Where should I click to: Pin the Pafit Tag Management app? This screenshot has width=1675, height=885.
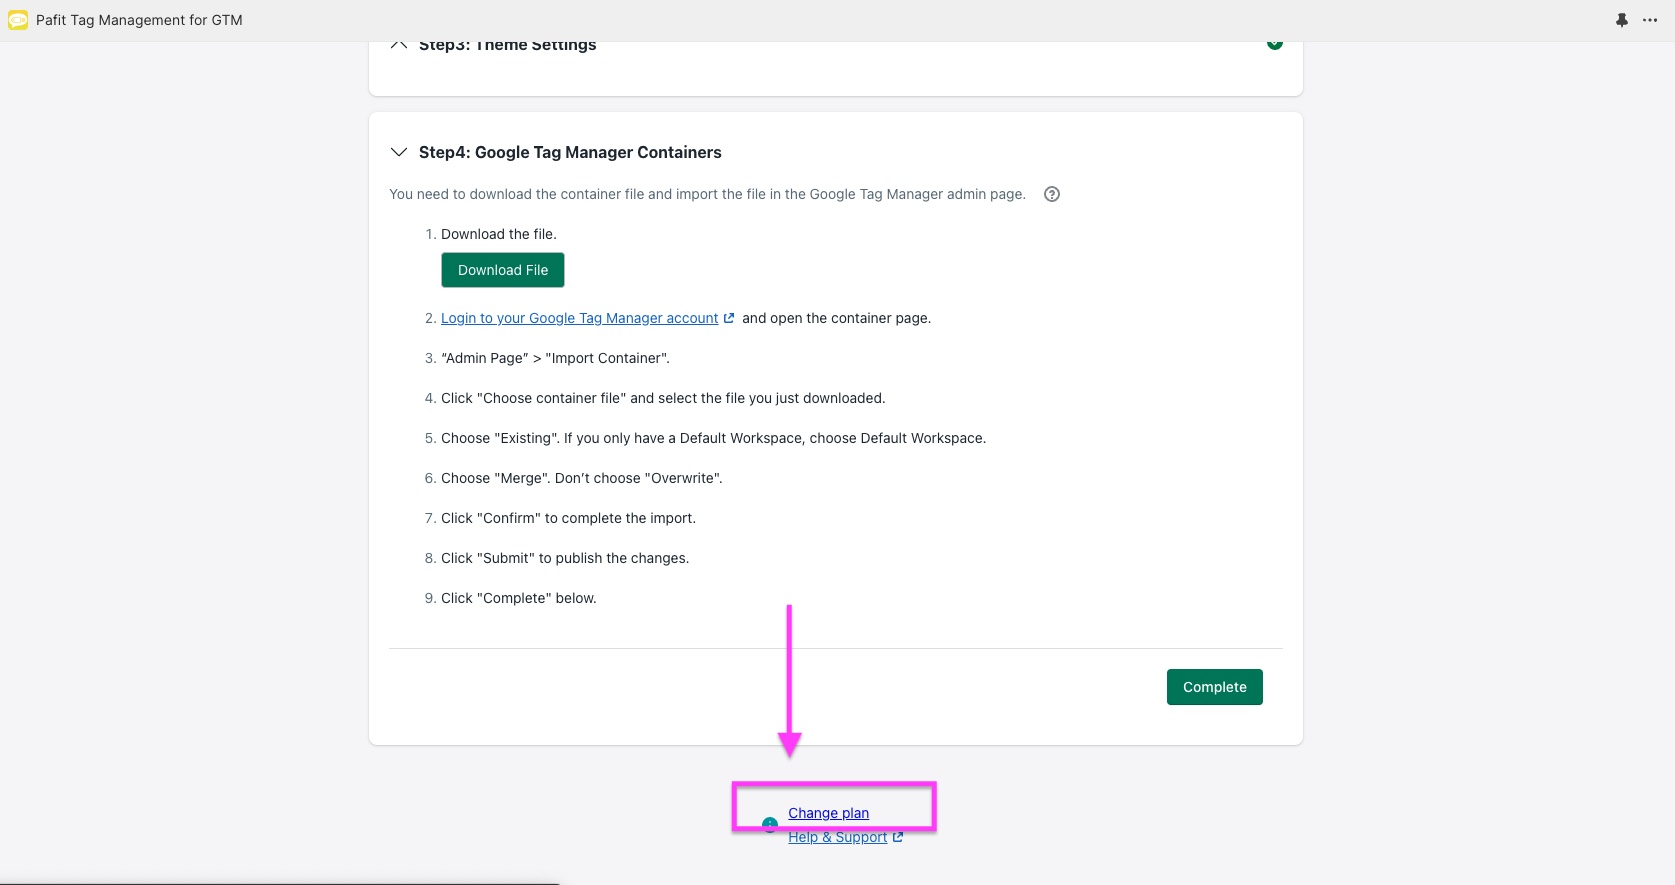(x=1622, y=20)
